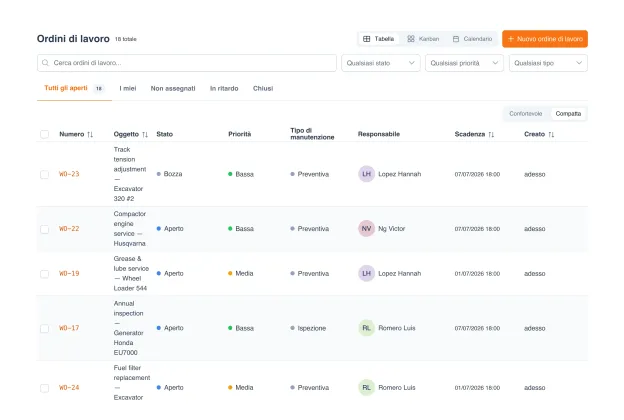The image size is (624, 420).
Task: Click Nuovo ordine di lavoro button
Action: click(x=545, y=39)
